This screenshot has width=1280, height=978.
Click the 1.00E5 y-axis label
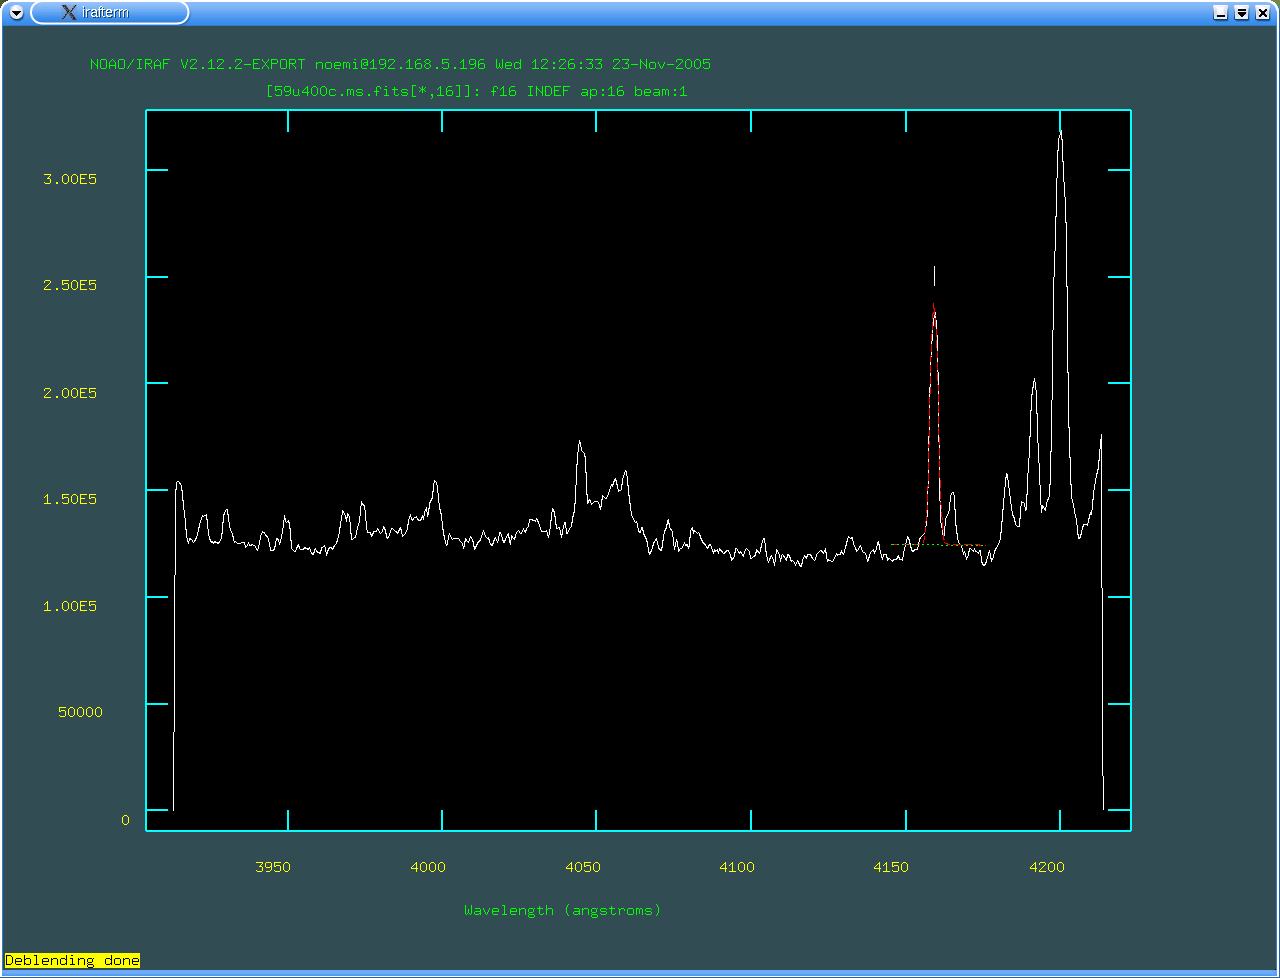click(69, 606)
